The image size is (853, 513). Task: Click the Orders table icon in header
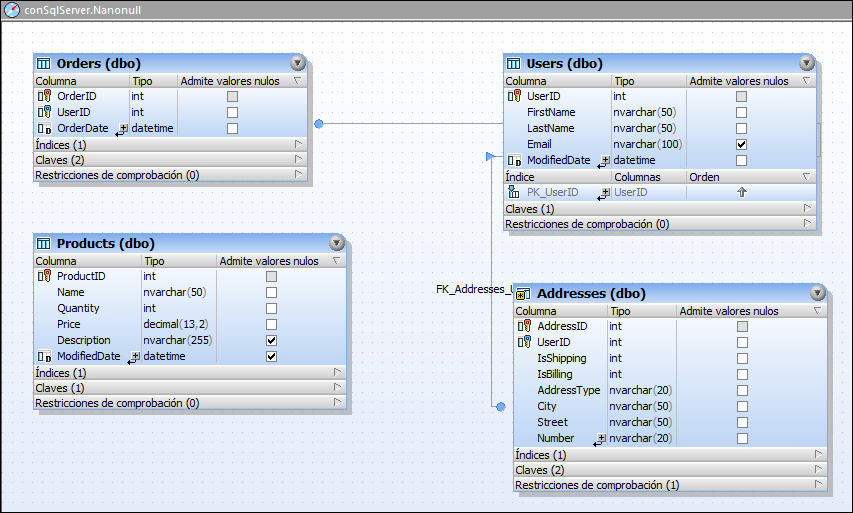(x=44, y=63)
